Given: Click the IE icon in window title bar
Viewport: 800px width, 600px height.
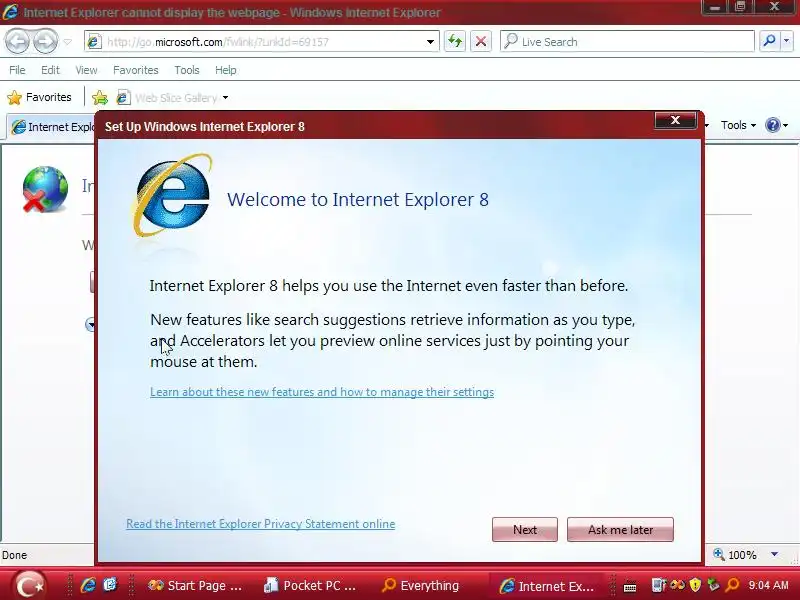Looking at the screenshot, I should [10, 12].
